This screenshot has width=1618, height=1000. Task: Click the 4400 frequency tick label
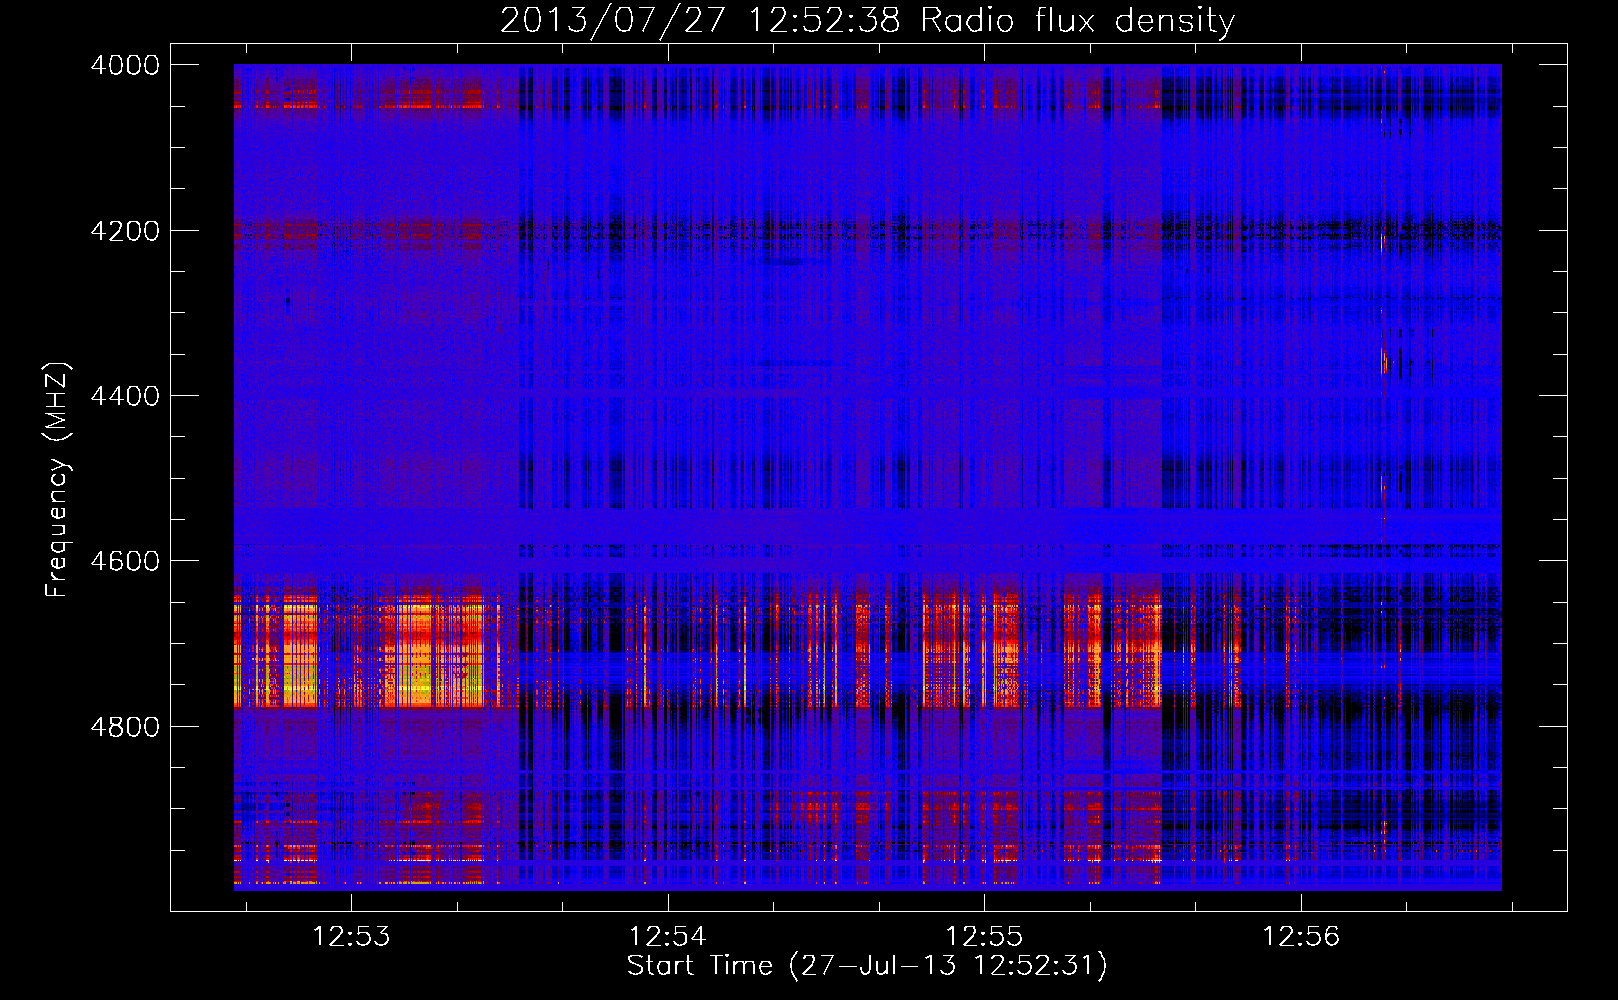pos(125,396)
